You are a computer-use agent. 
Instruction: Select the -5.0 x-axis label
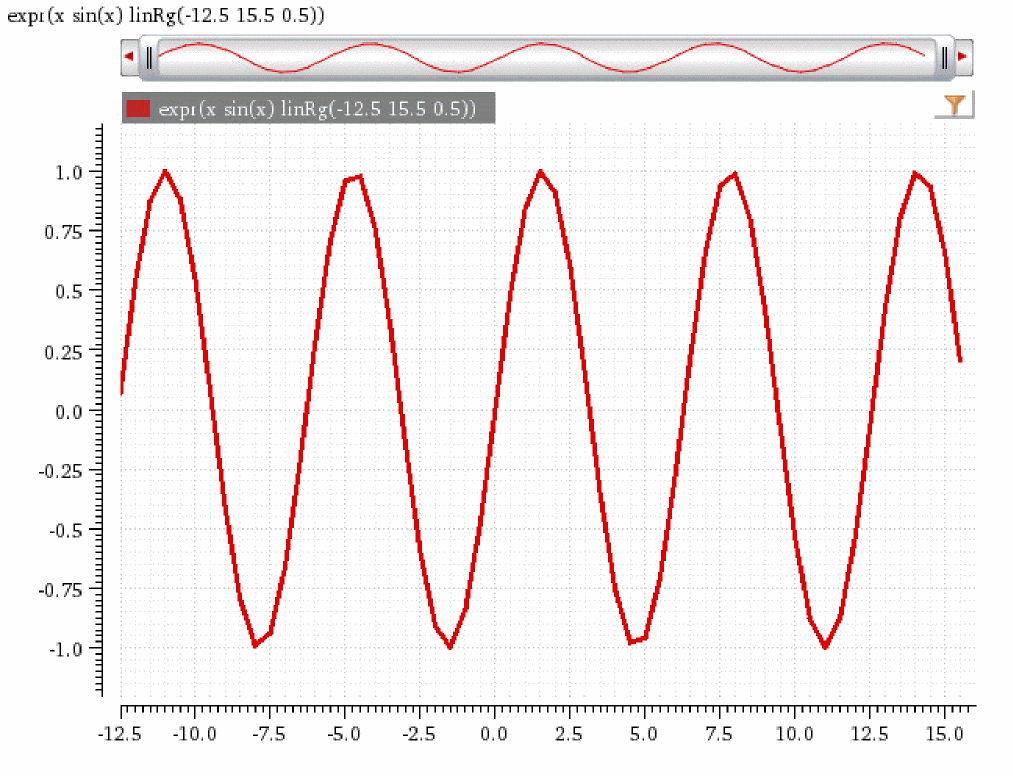344,735
